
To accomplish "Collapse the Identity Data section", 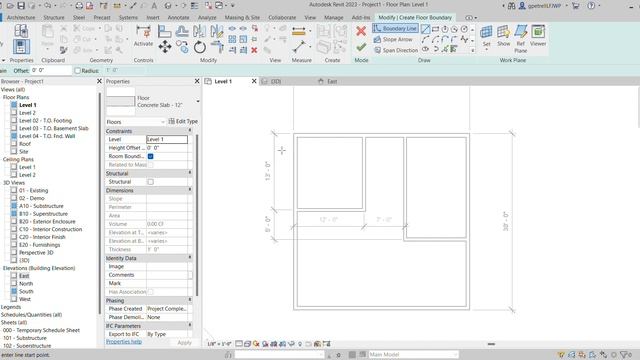I will pos(190,258).
